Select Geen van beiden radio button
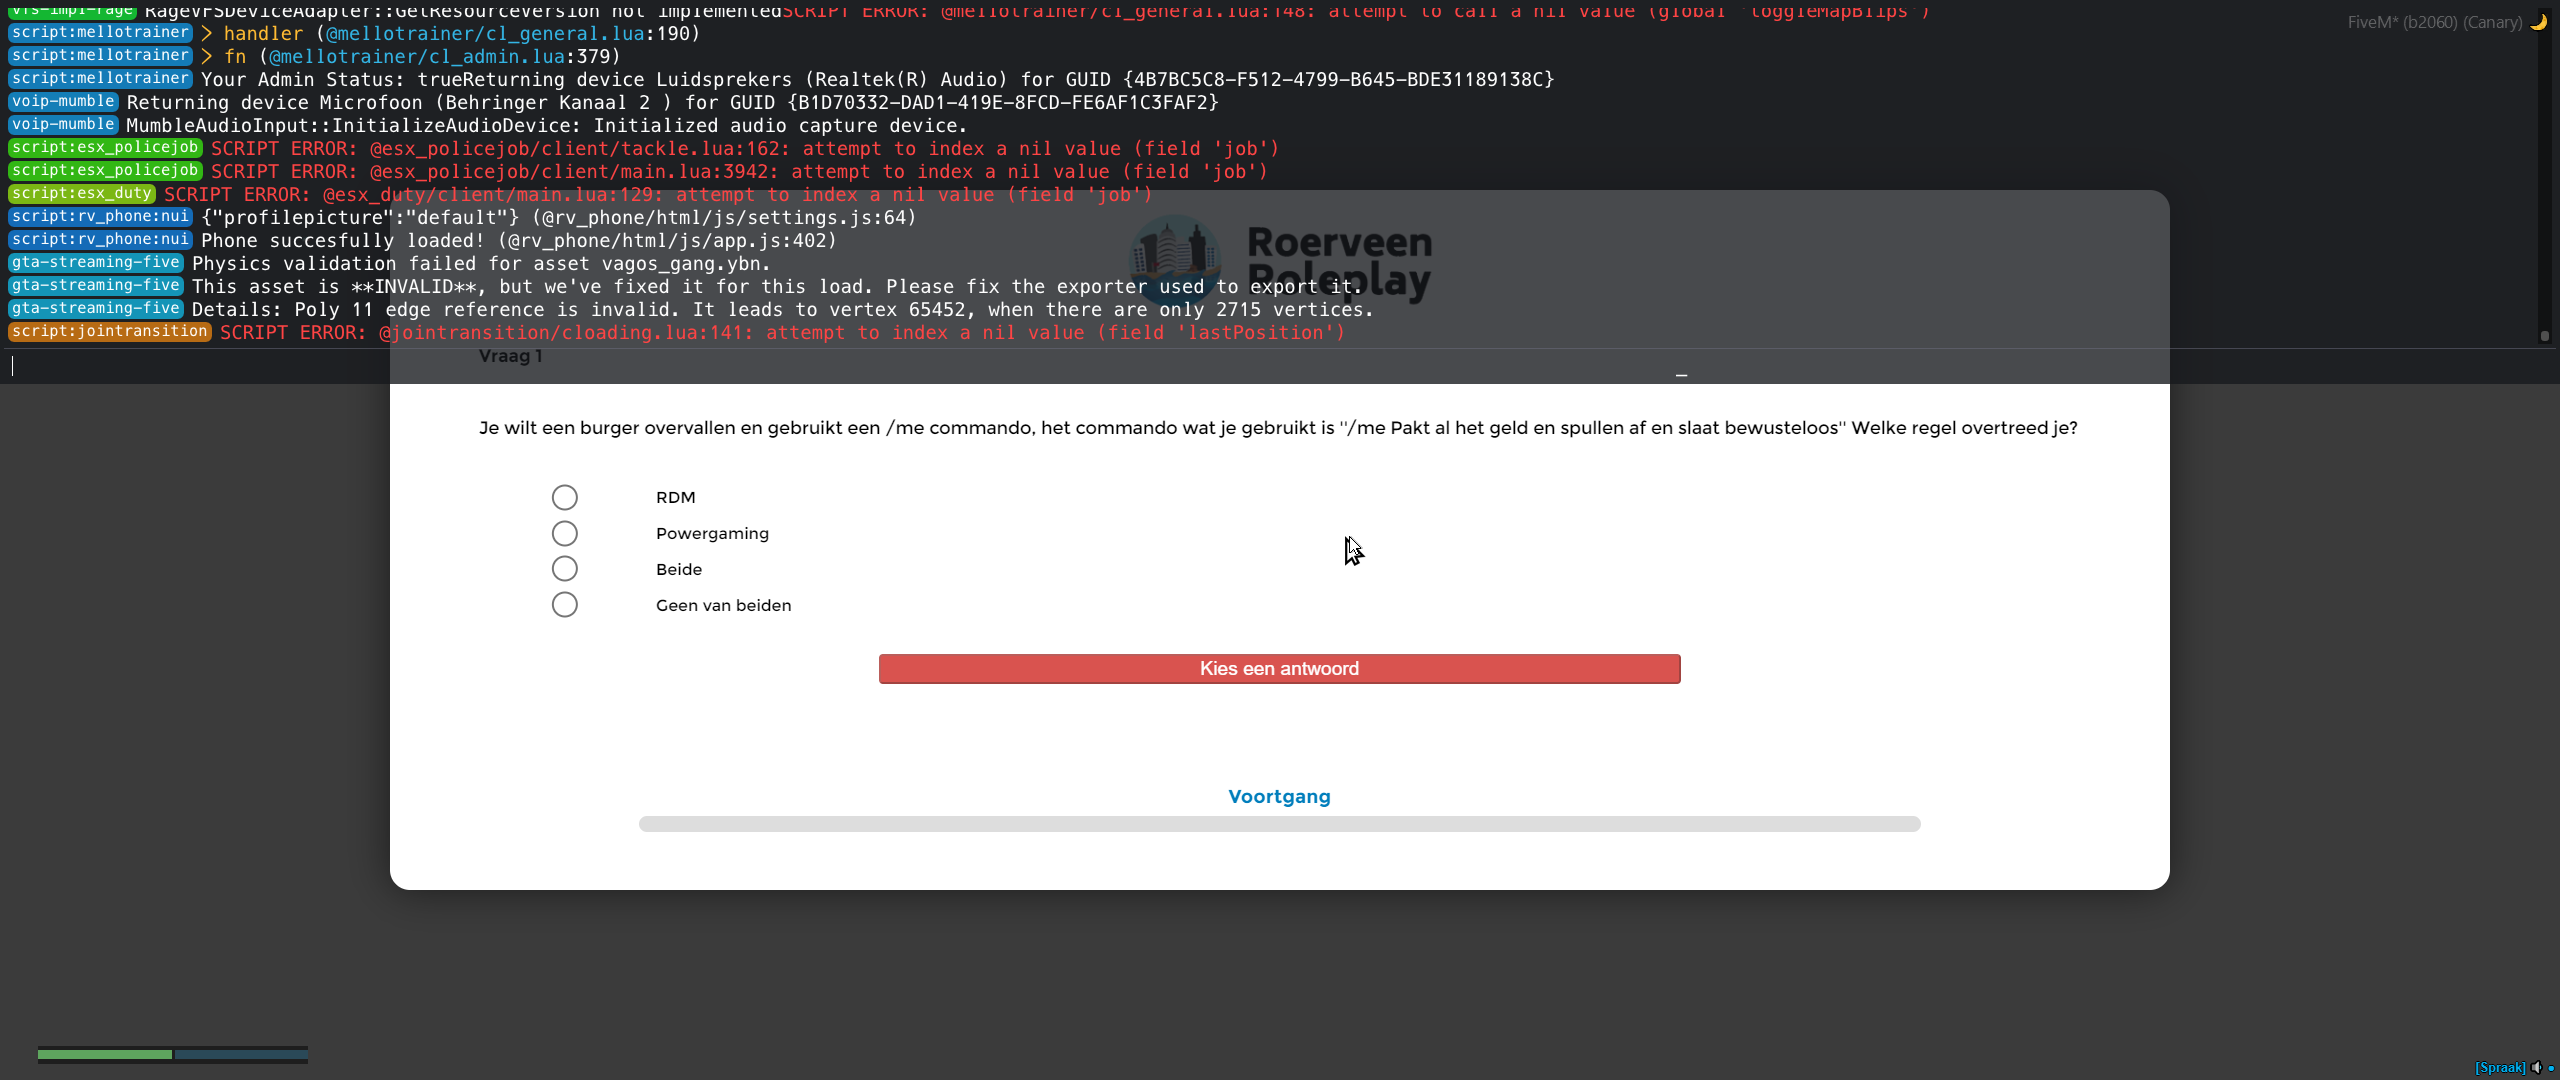 tap(564, 605)
